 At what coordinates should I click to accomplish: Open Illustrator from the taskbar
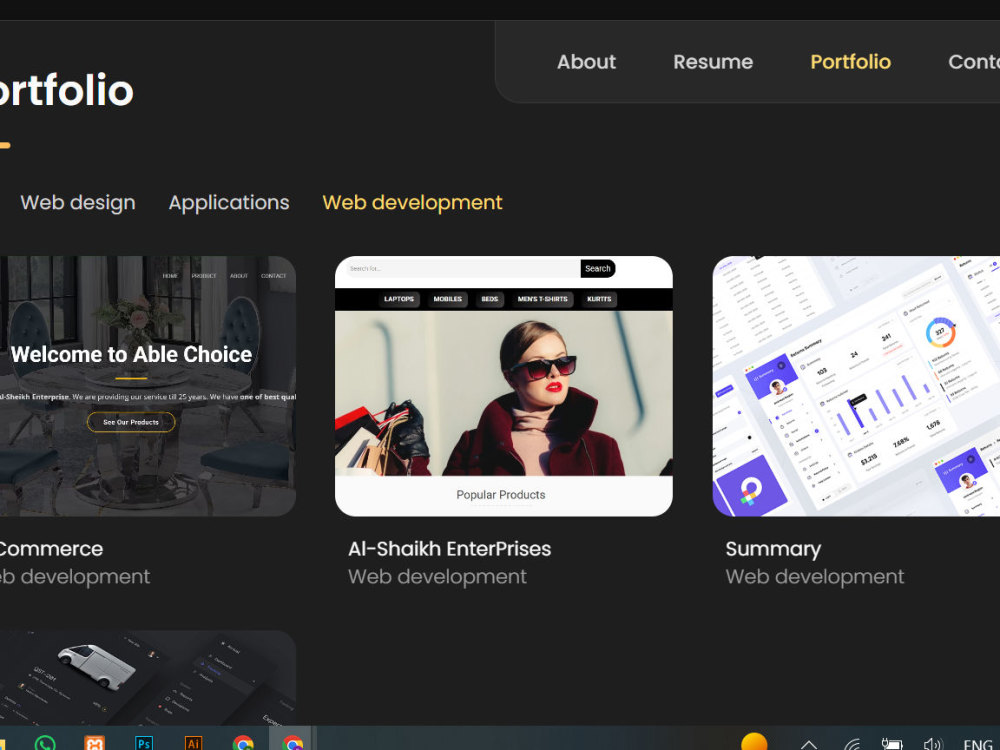193,743
